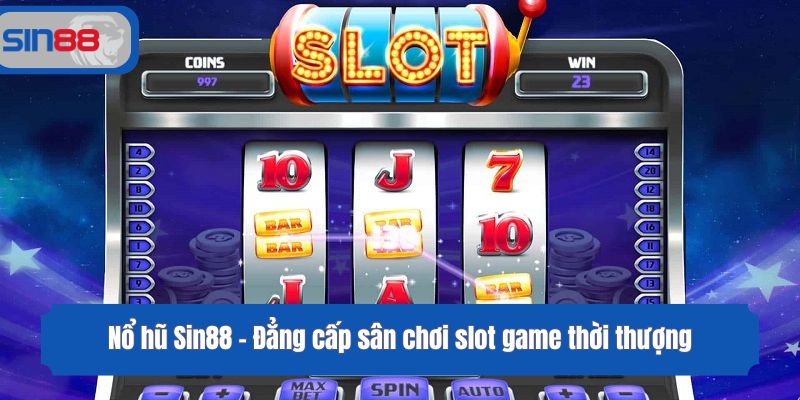Click the WIN display showing 23
The width and height of the screenshot is (800, 400).
coord(581,84)
